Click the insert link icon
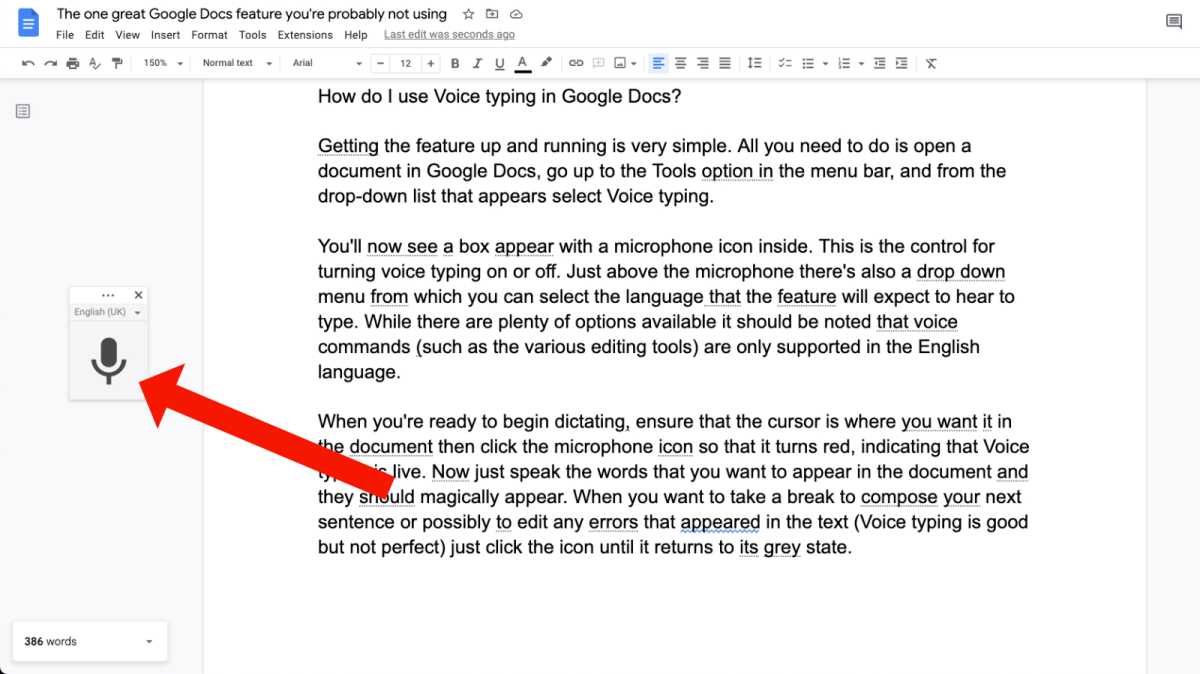 coord(576,63)
